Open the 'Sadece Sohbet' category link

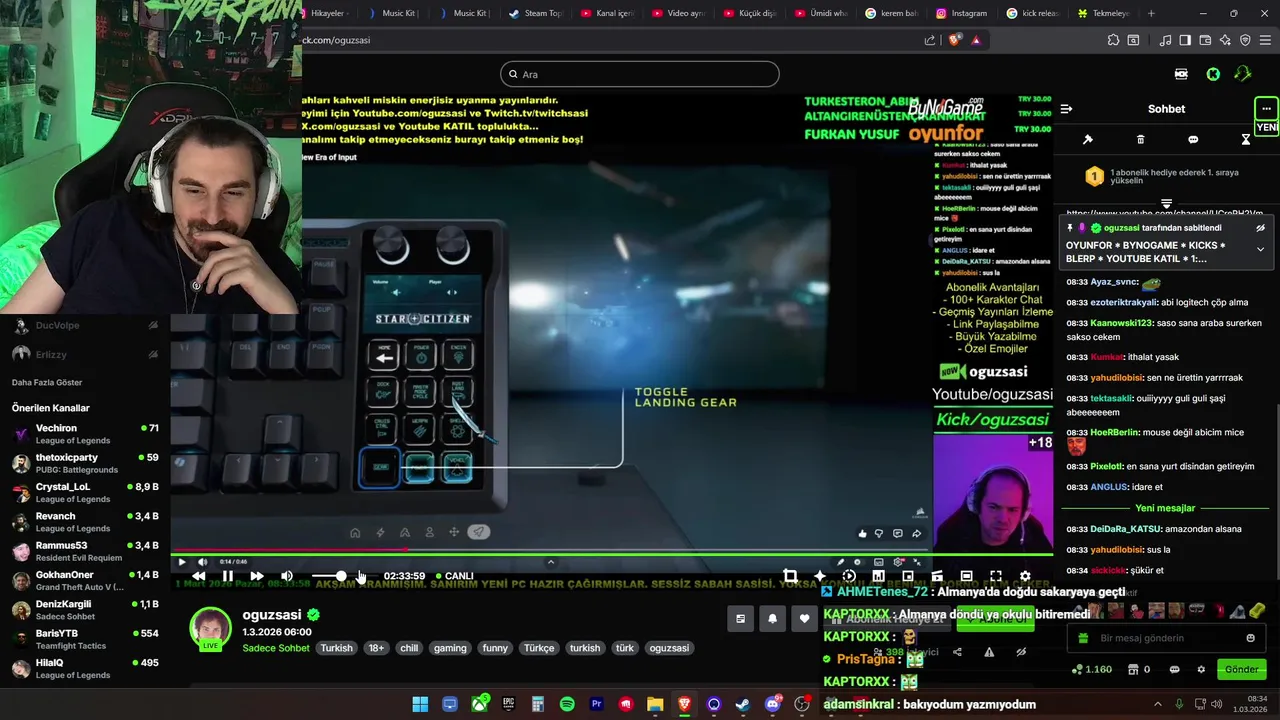coord(277,648)
